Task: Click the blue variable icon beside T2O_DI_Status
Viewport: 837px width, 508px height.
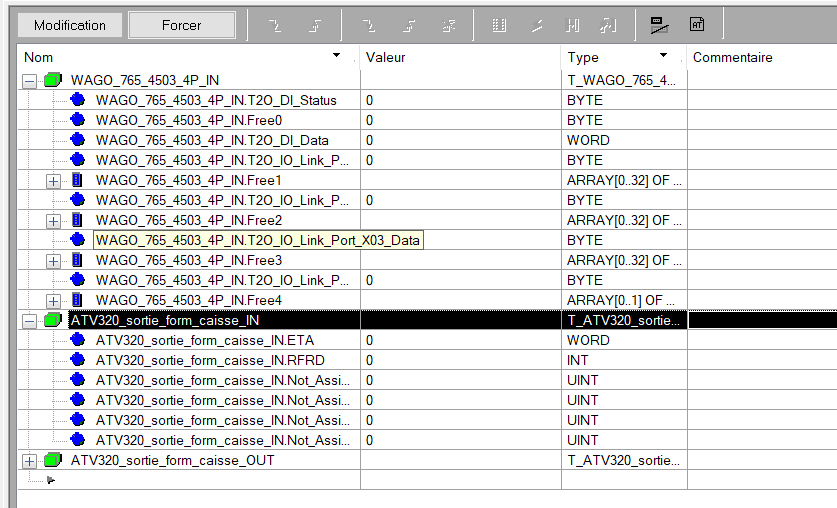Action: [78, 100]
